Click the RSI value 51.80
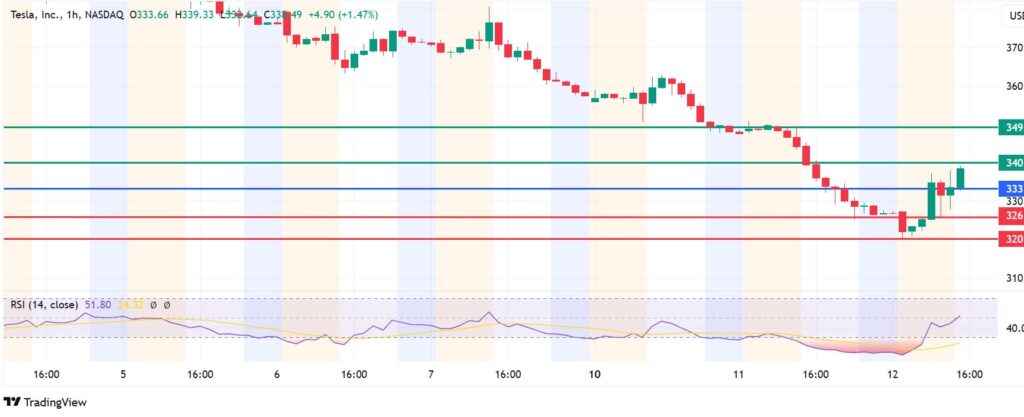Viewport: 1024px width, 417px height. tap(98, 305)
